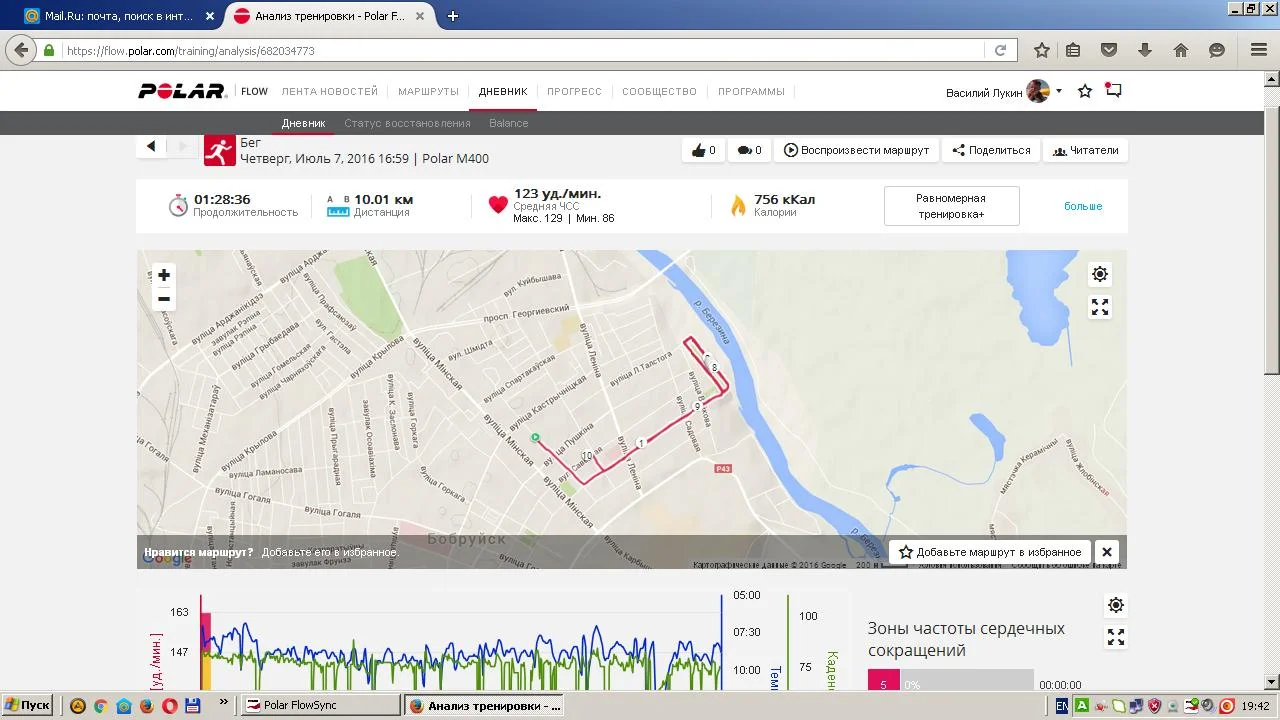The height and width of the screenshot is (720, 1280).
Task: Open the Прогресс menu item
Action: tap(574, 91)
